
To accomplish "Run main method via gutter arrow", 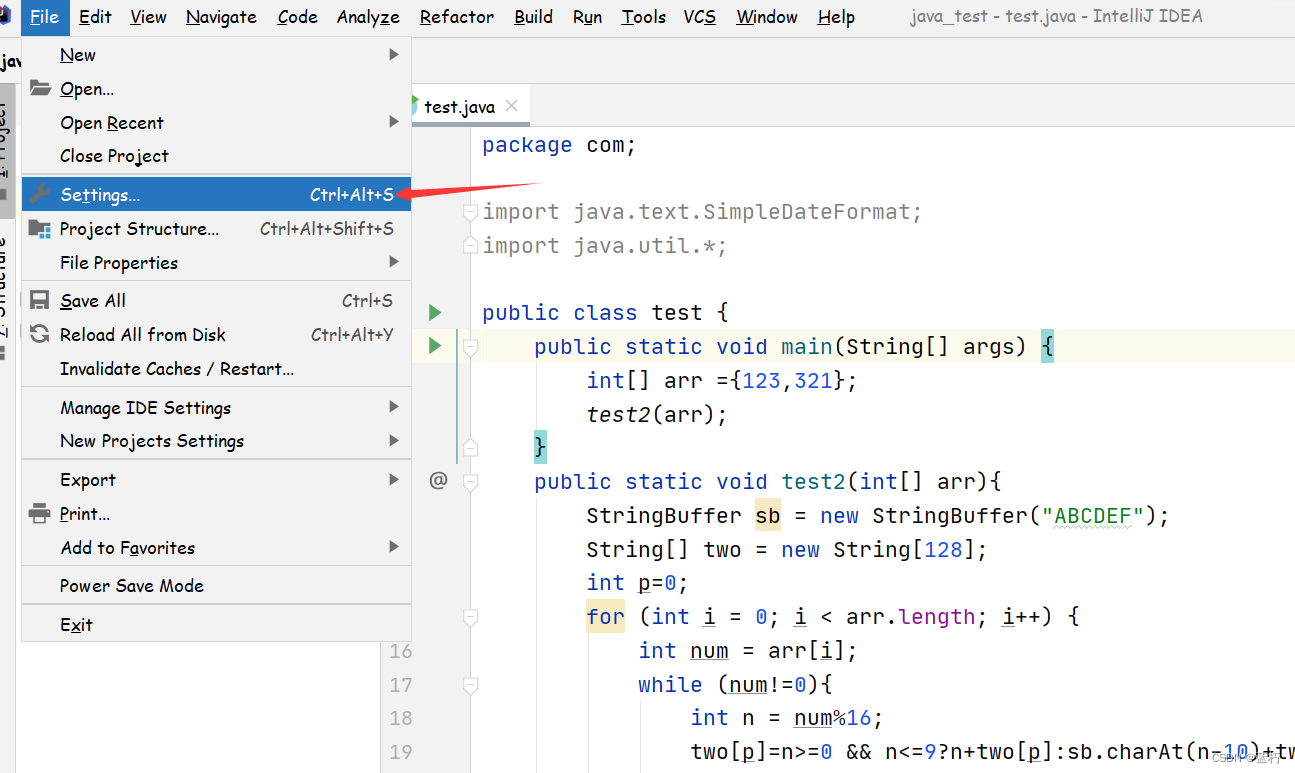I will pyautogui.click(x=435, y=346).
